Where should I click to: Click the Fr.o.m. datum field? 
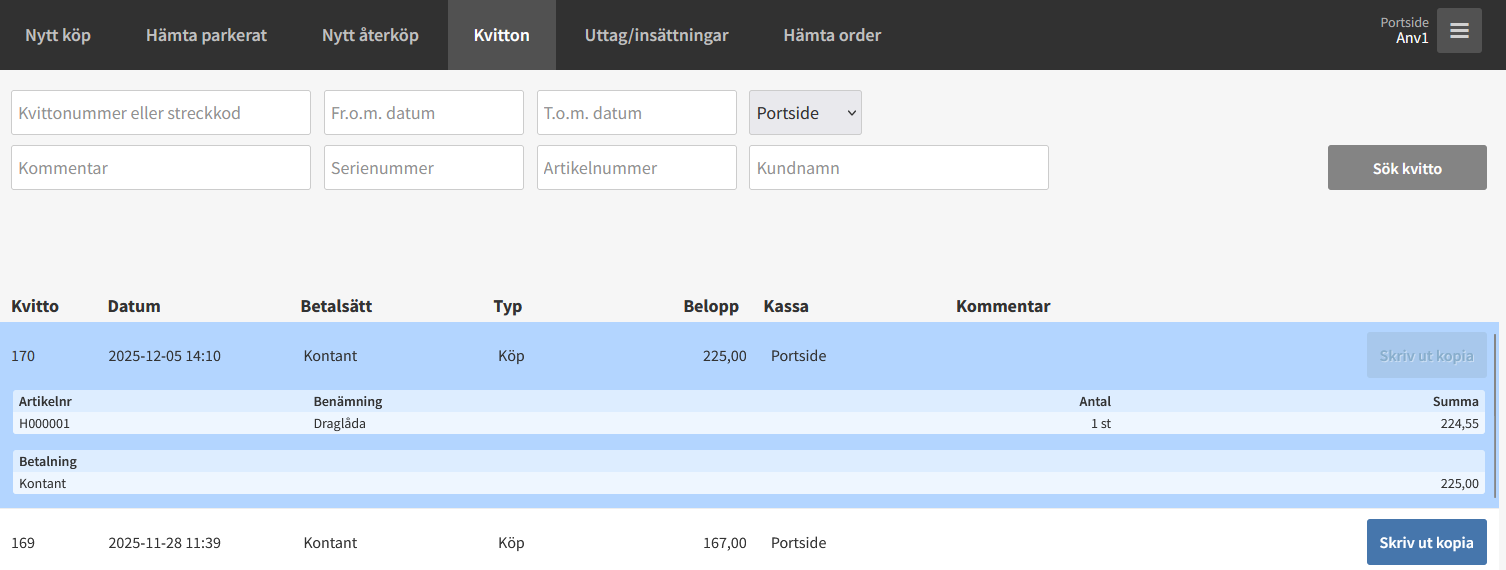pos(423,113)
